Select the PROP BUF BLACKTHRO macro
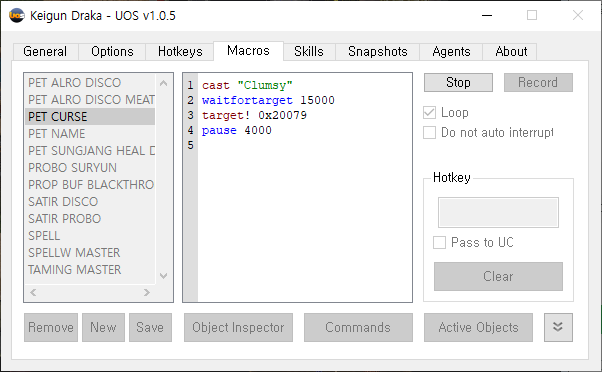 click(x=90, y=185)
